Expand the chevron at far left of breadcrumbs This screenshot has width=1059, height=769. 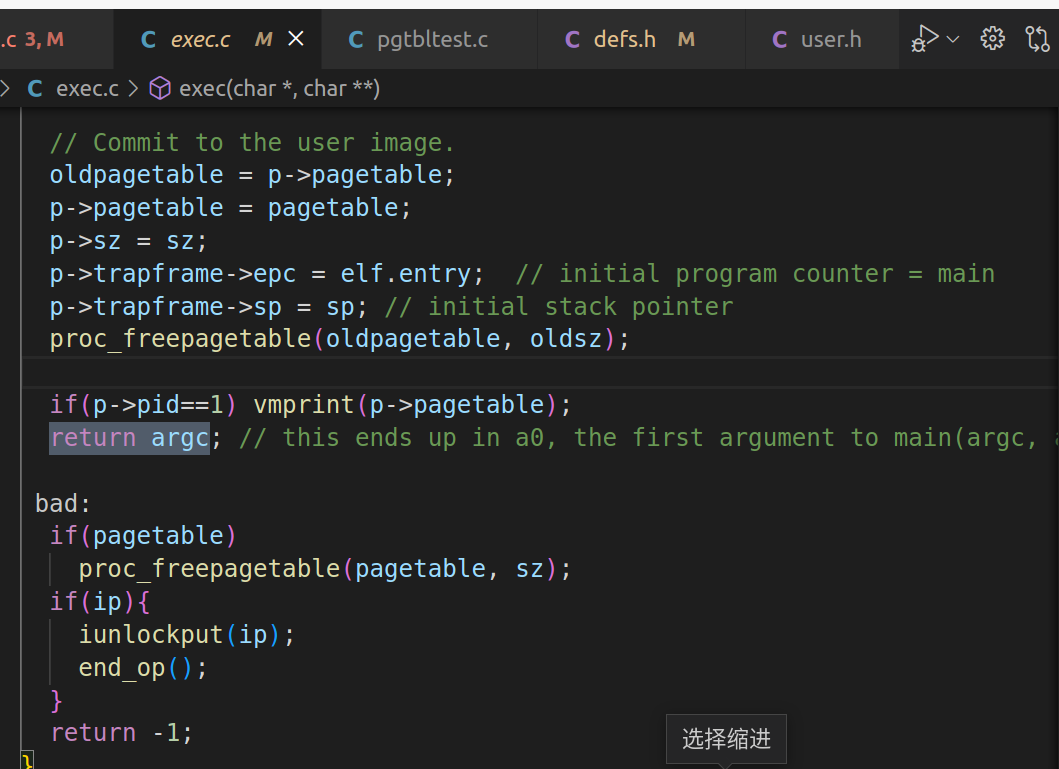(7, 88)
